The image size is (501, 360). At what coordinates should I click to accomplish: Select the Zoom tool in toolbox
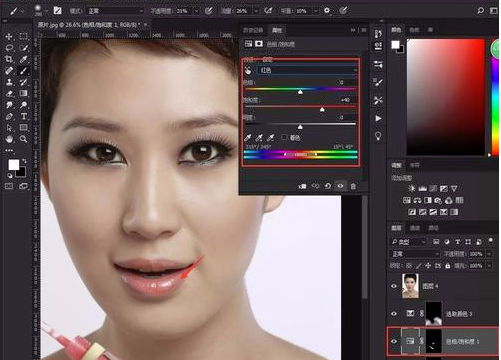[x=24, y=139]
